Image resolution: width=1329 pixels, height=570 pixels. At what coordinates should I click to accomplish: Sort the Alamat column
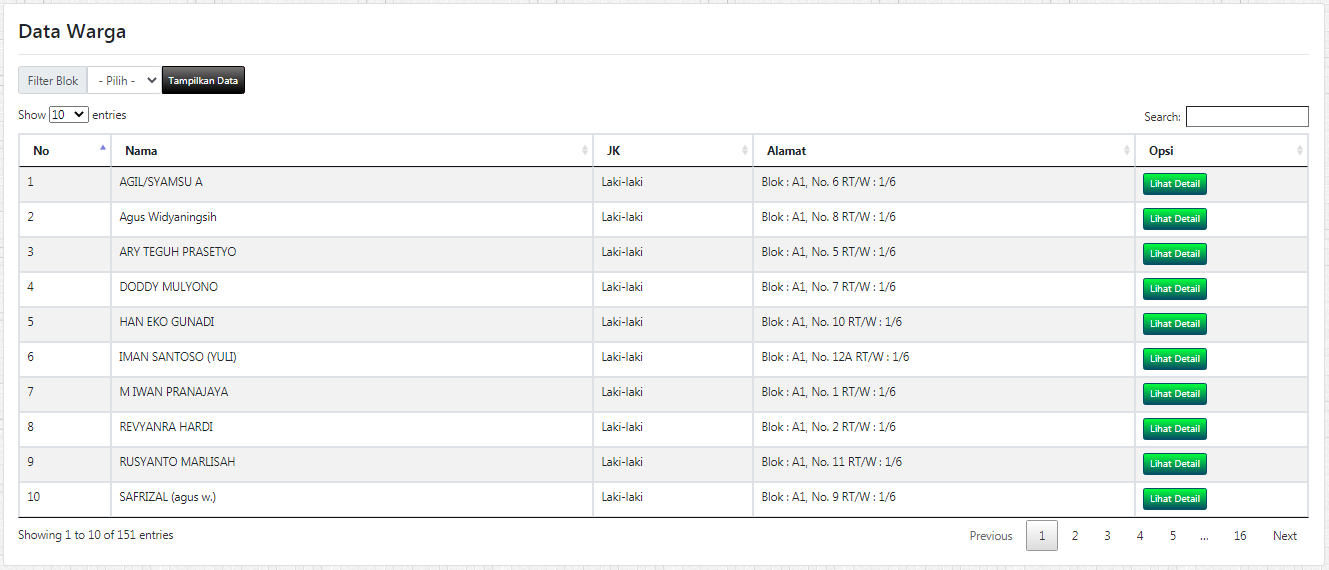pyautogui.click(x=1127, y=150)
